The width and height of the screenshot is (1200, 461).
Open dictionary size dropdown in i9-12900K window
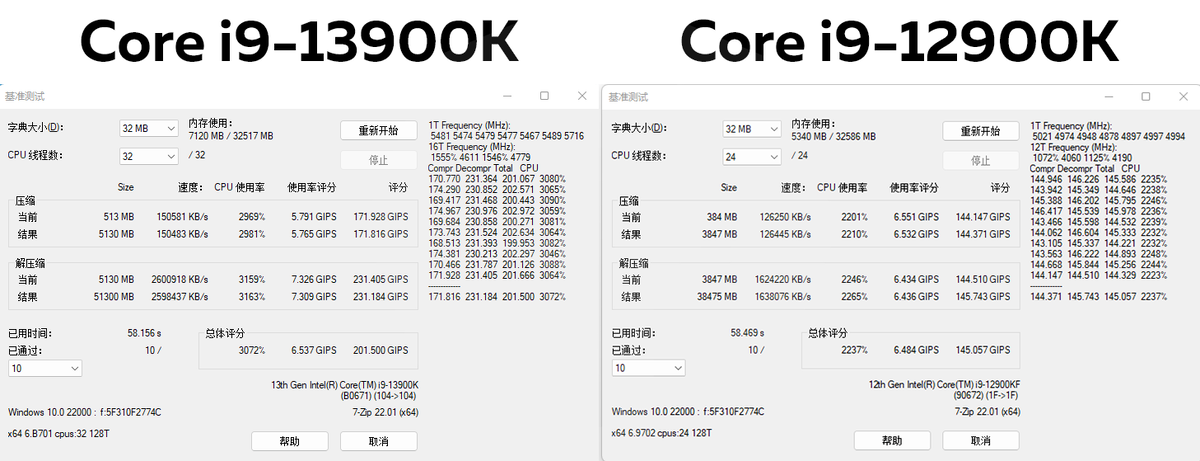click(751, 129)
